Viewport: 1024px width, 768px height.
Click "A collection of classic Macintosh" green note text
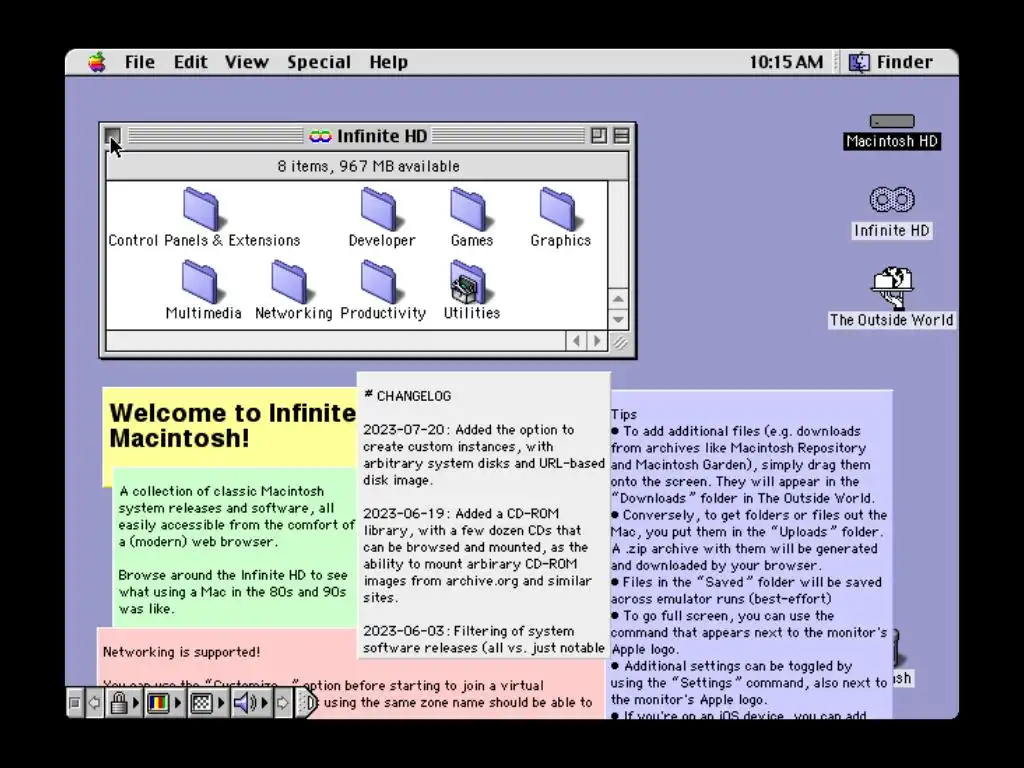pos(237,516)
